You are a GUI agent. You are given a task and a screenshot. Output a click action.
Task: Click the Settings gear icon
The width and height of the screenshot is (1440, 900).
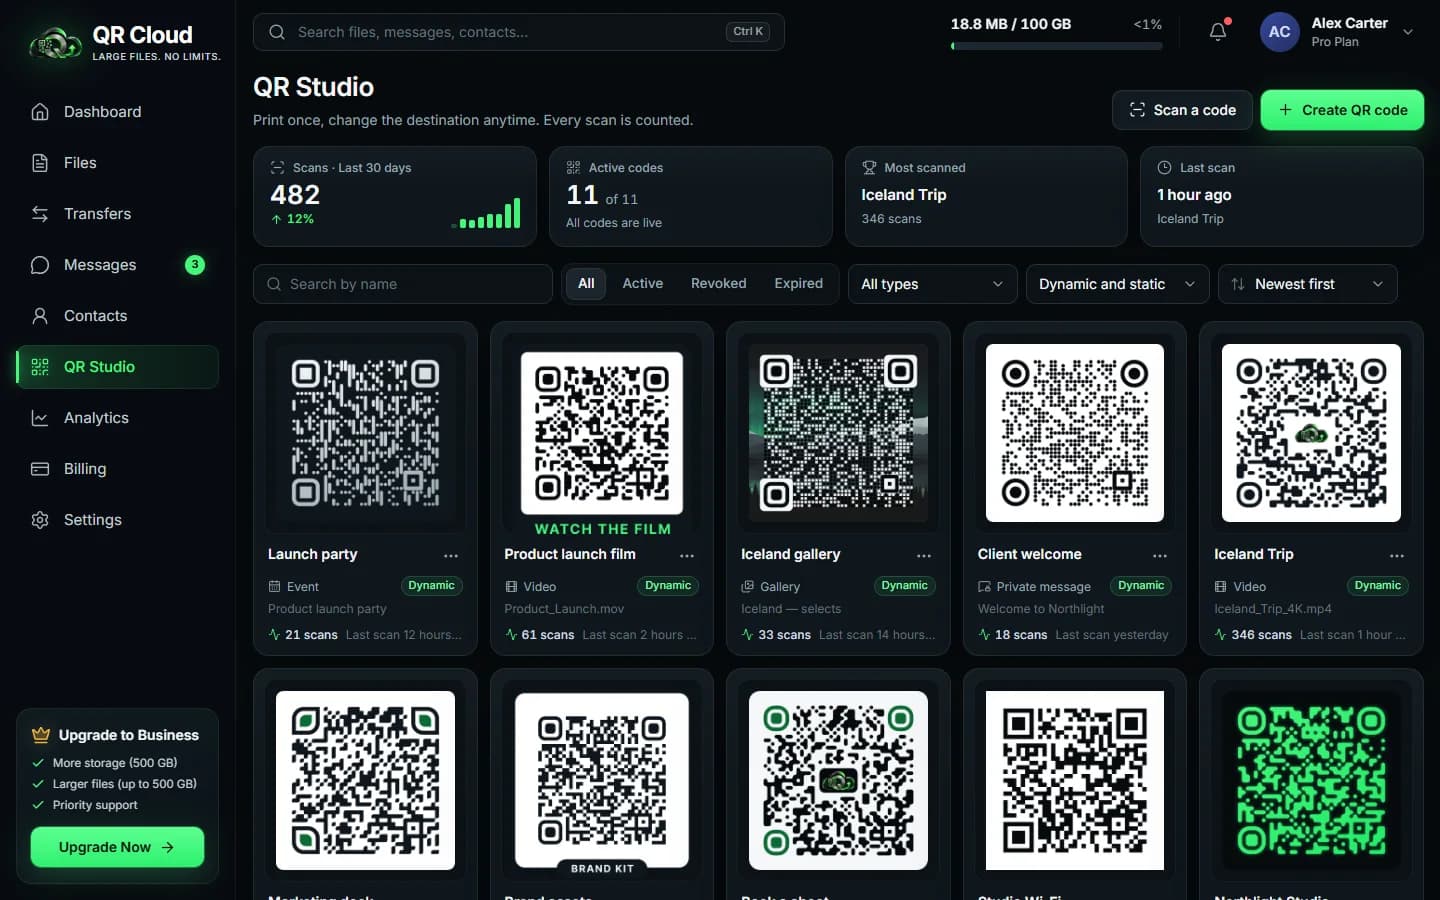pos(40,520)
